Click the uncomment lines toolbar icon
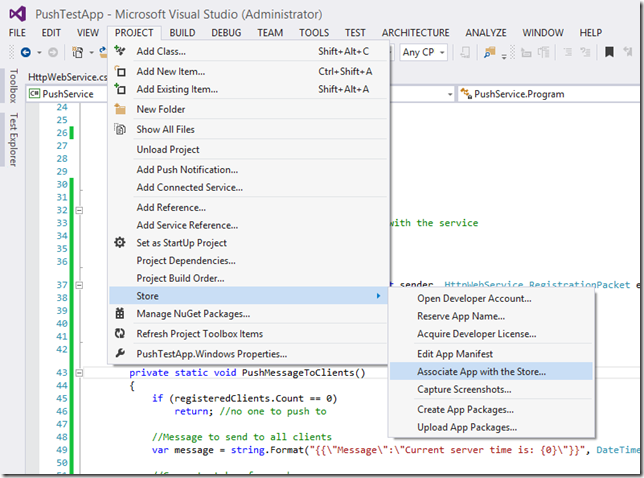Screen dimensions: 644x478 pyautogui.click(x=585, y=52)
